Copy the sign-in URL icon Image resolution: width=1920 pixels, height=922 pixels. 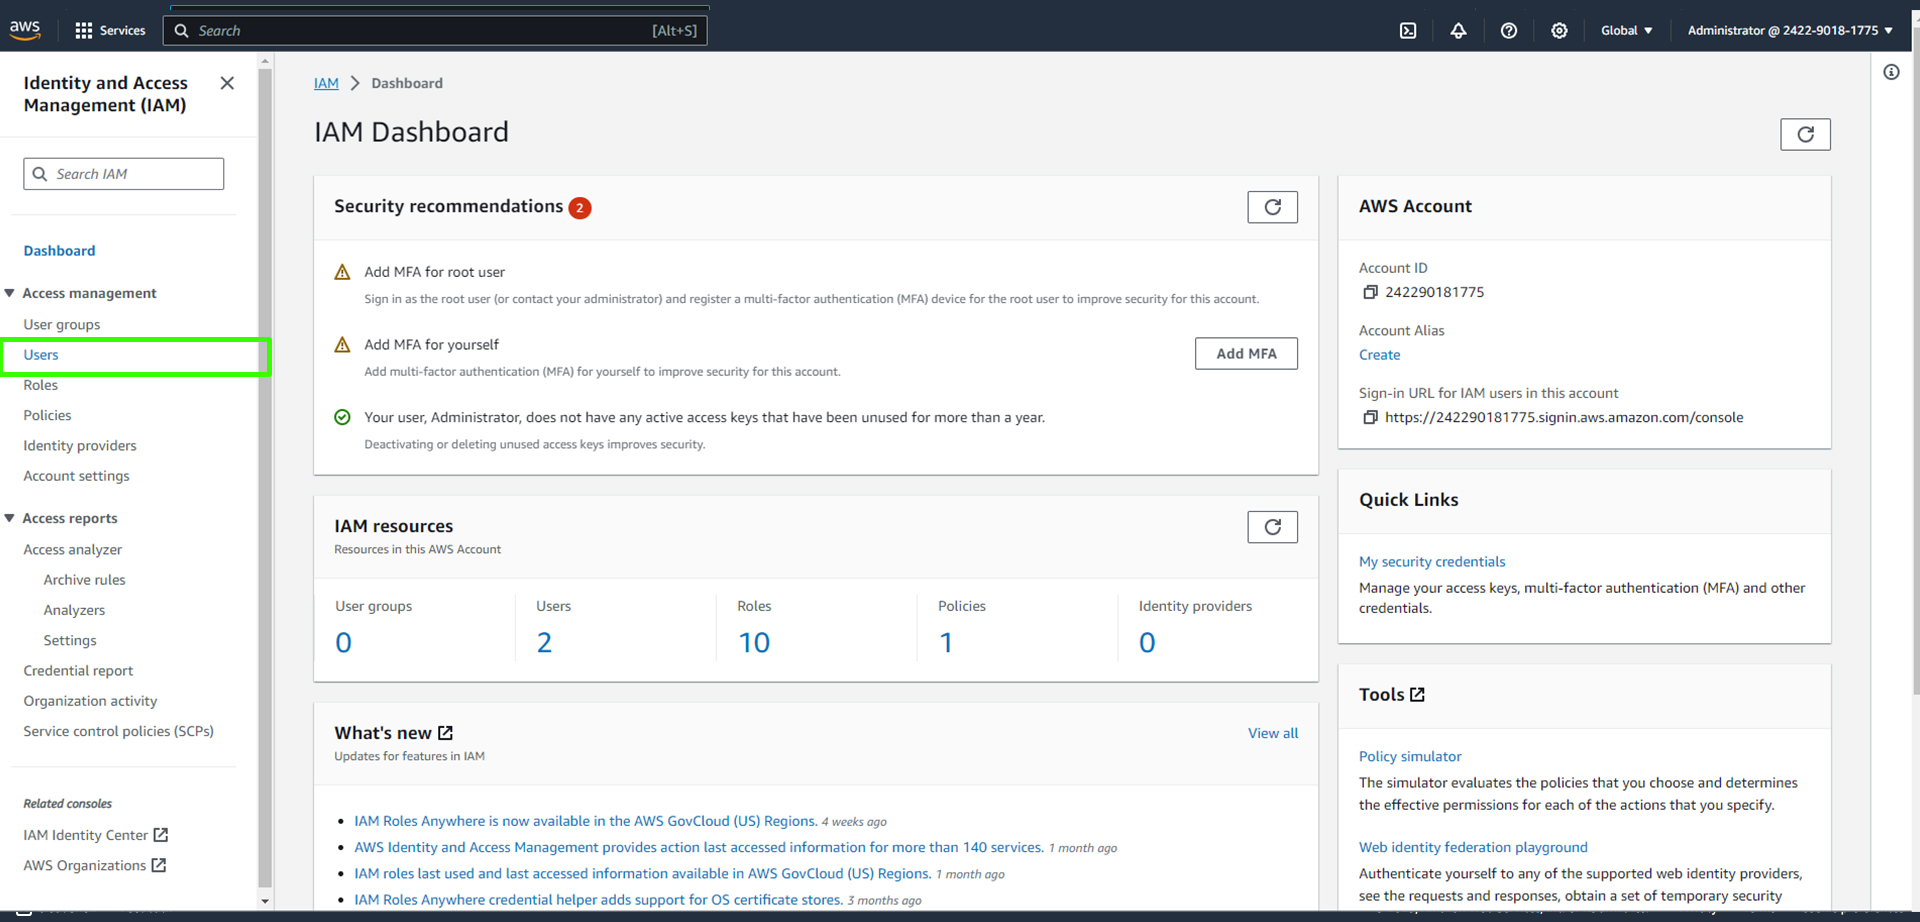point(1370,417)
